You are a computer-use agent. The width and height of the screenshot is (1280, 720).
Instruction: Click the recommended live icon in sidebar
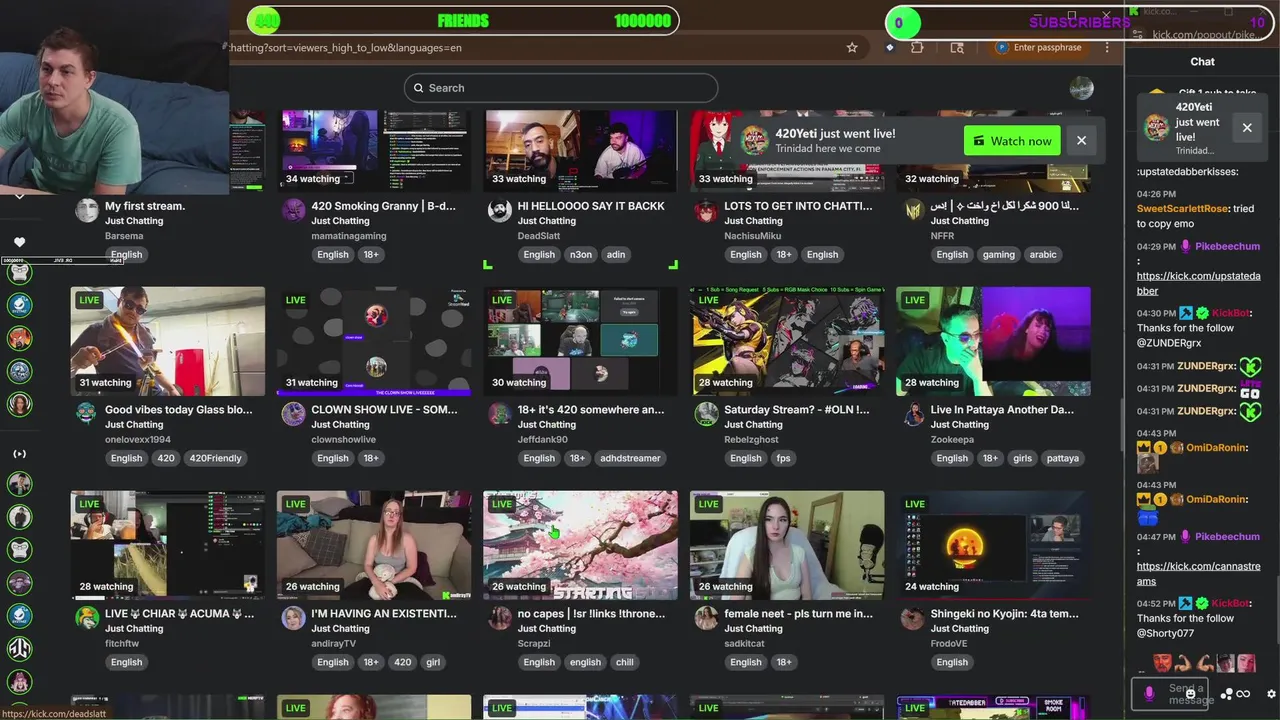[19, 454]
